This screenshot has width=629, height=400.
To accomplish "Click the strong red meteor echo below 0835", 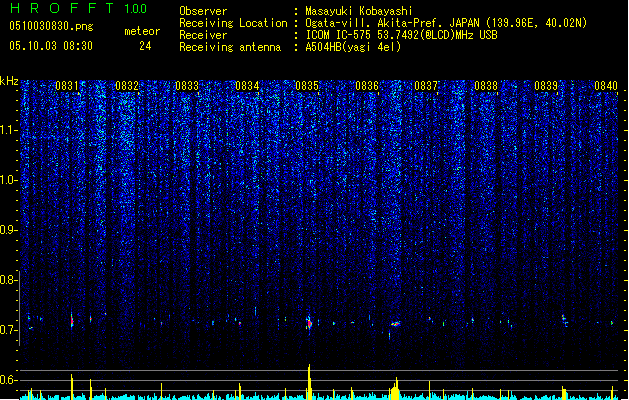I will (x=309, y=323).
